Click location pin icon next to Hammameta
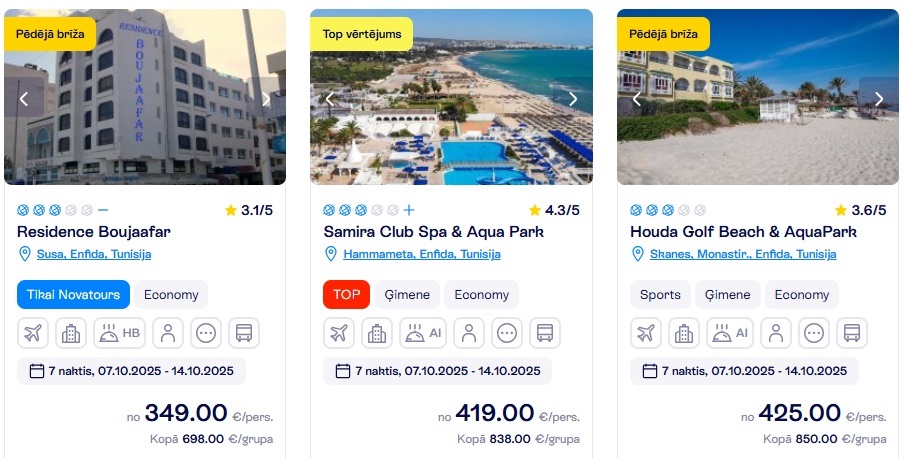This screenshot has height=458, width=903. point(332,254)
